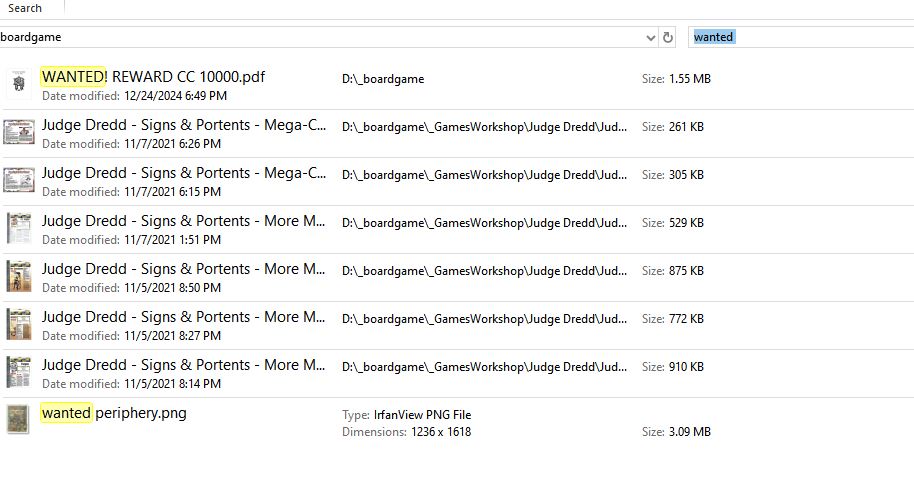Click the folder path beside 261 KB
914x500 pixels.
click(x=484, y=127)
